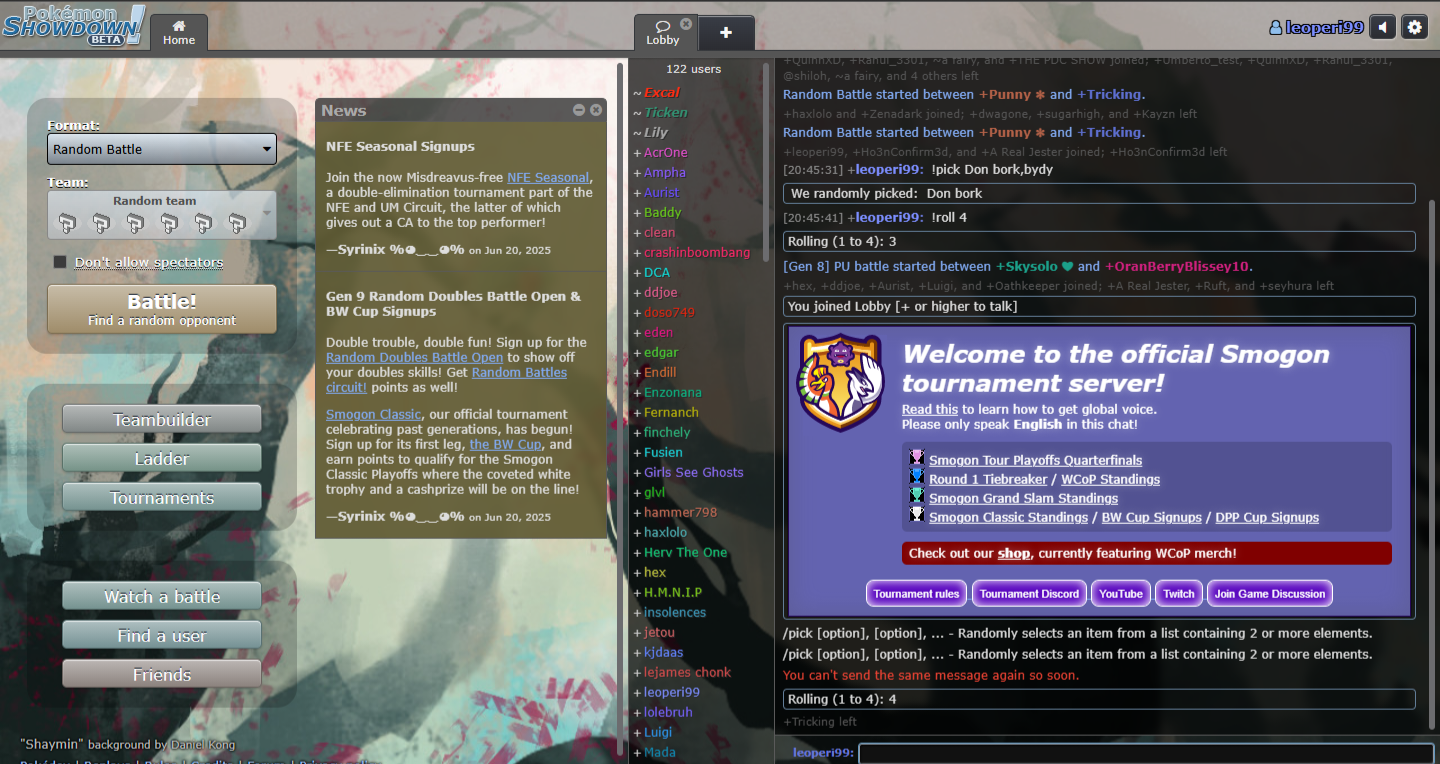Click user lejames chonk in list
1440x764 pixels.
[687, 672]
